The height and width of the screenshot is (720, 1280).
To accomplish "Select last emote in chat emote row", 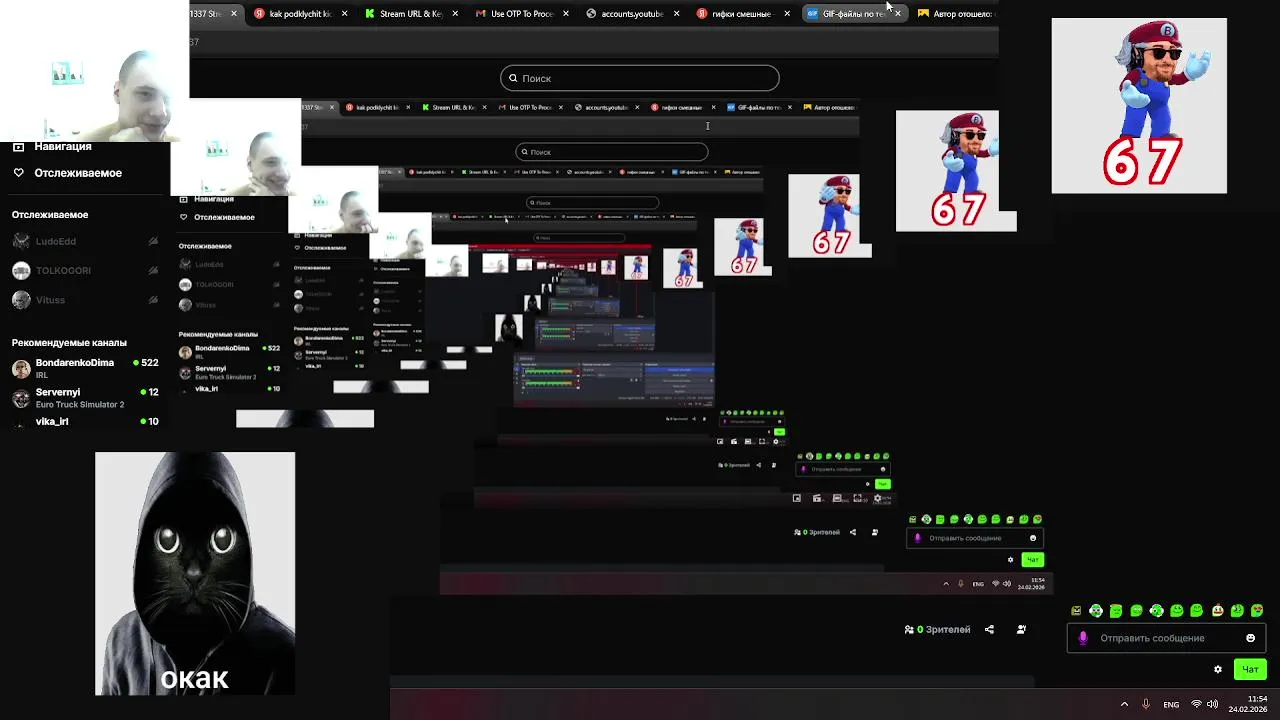I will (1257, 611).
